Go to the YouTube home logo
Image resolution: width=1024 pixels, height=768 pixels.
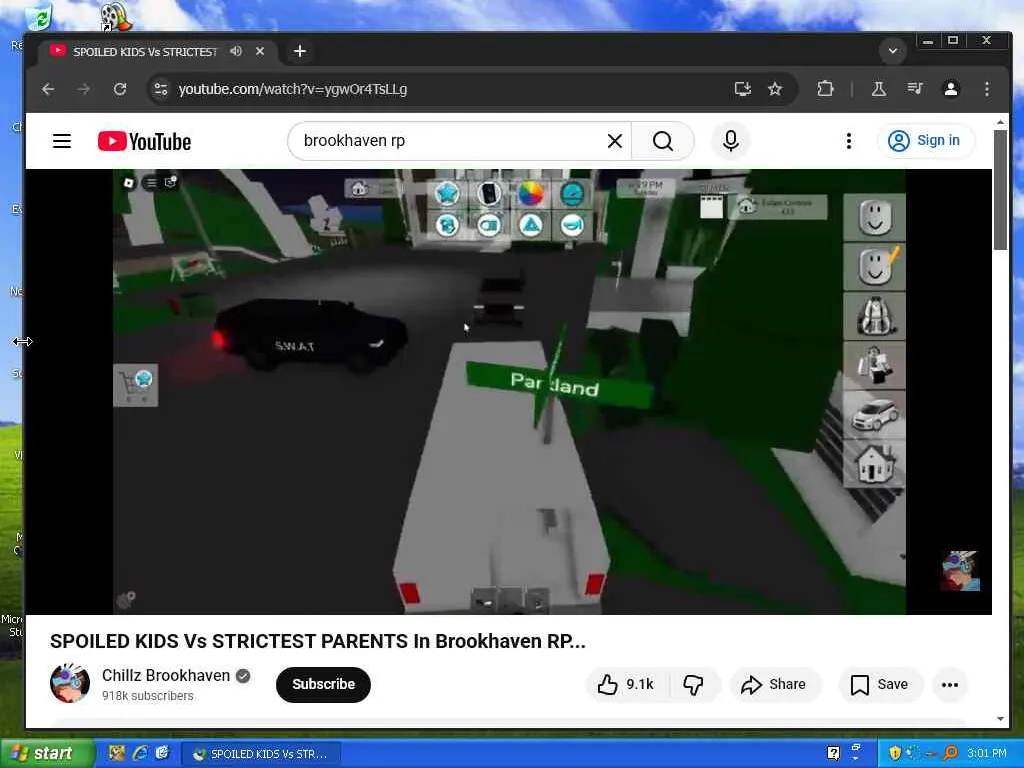point(144,141)
